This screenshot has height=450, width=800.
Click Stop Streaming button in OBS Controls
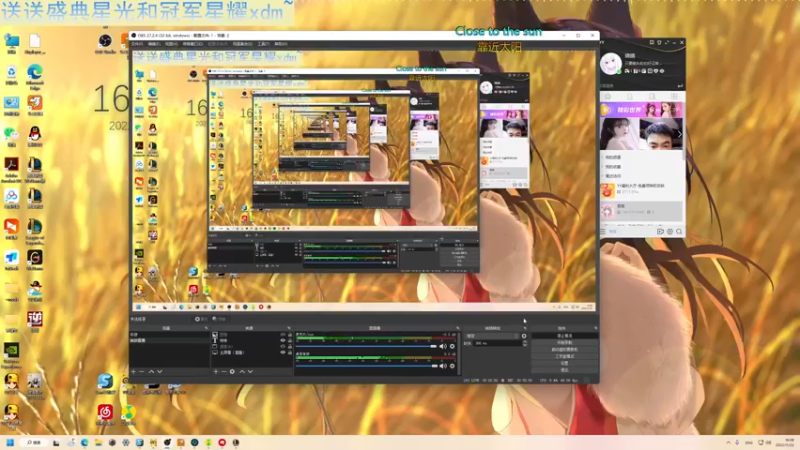(x=564, y=336)
